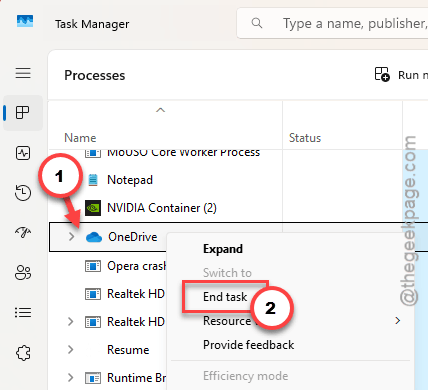The height and width of the screenshot is (390, 428).
Task: Open the Users sidebar icon
Action: coord(23,273)
